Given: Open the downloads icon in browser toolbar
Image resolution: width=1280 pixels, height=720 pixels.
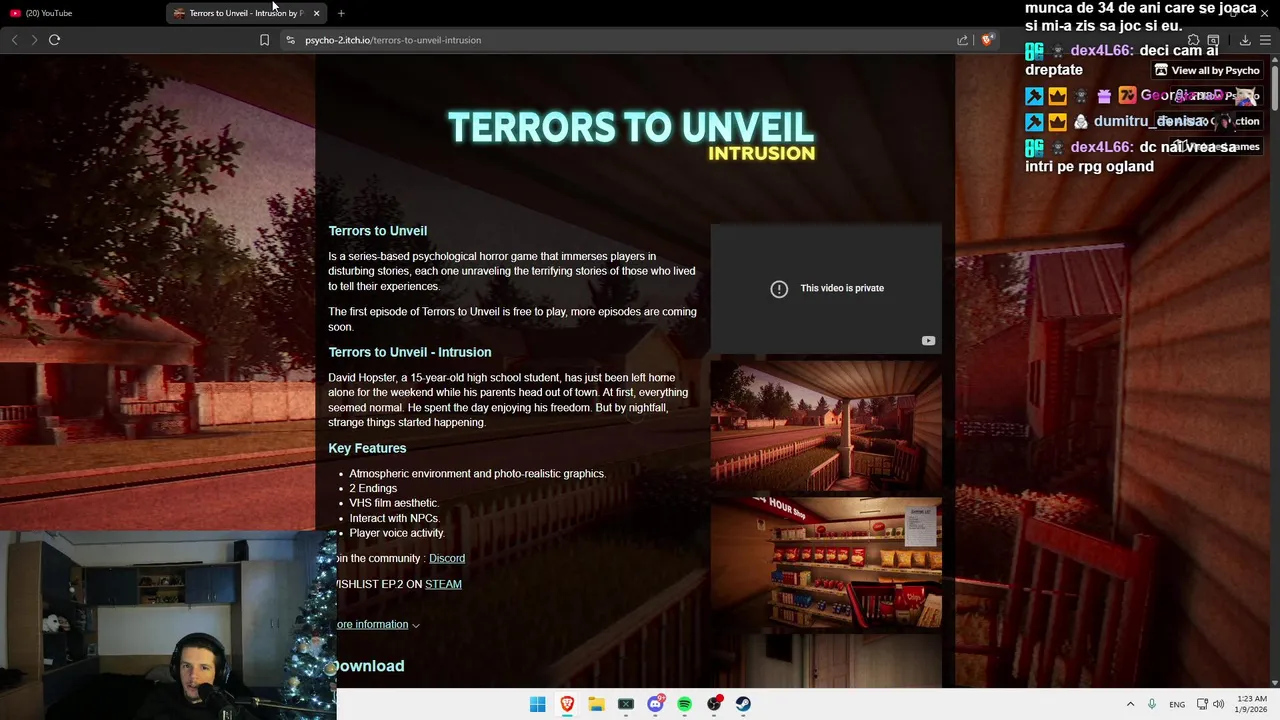Looking at the screenshot, I should pos(1245,40).
